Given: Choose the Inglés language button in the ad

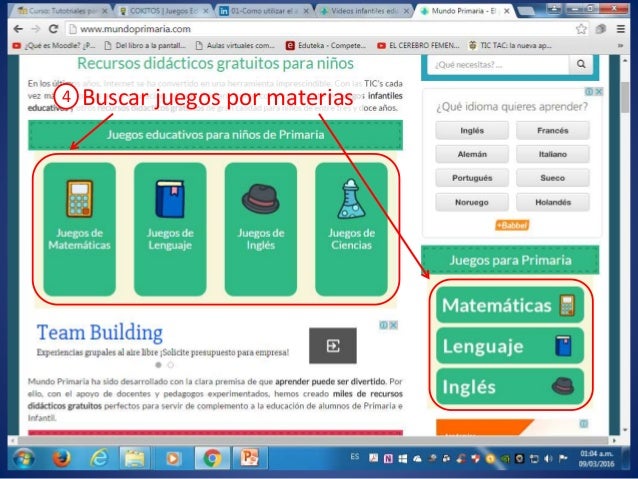Looking at the screenshot, I should (472, 131).
